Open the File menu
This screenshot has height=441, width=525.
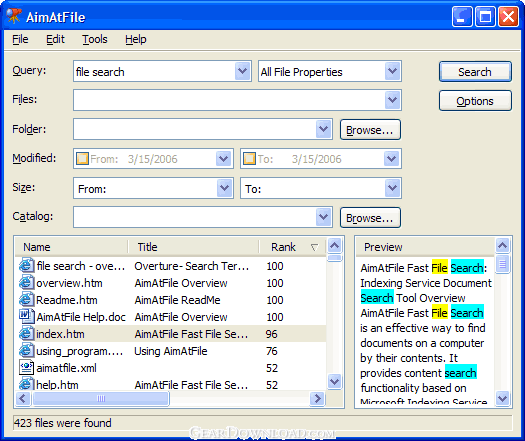tap(20, 39)
